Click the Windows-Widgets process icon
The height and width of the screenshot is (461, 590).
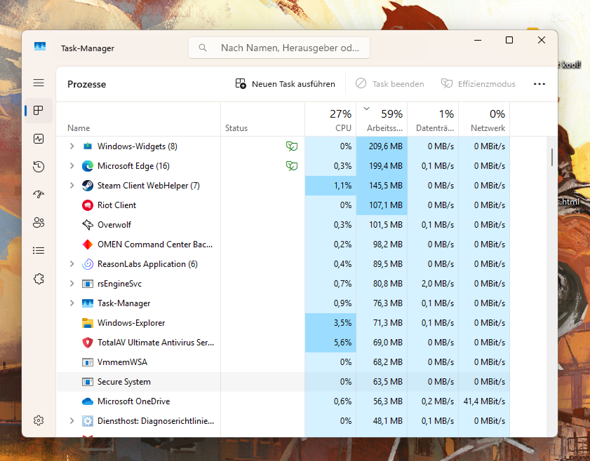[87, 146]
